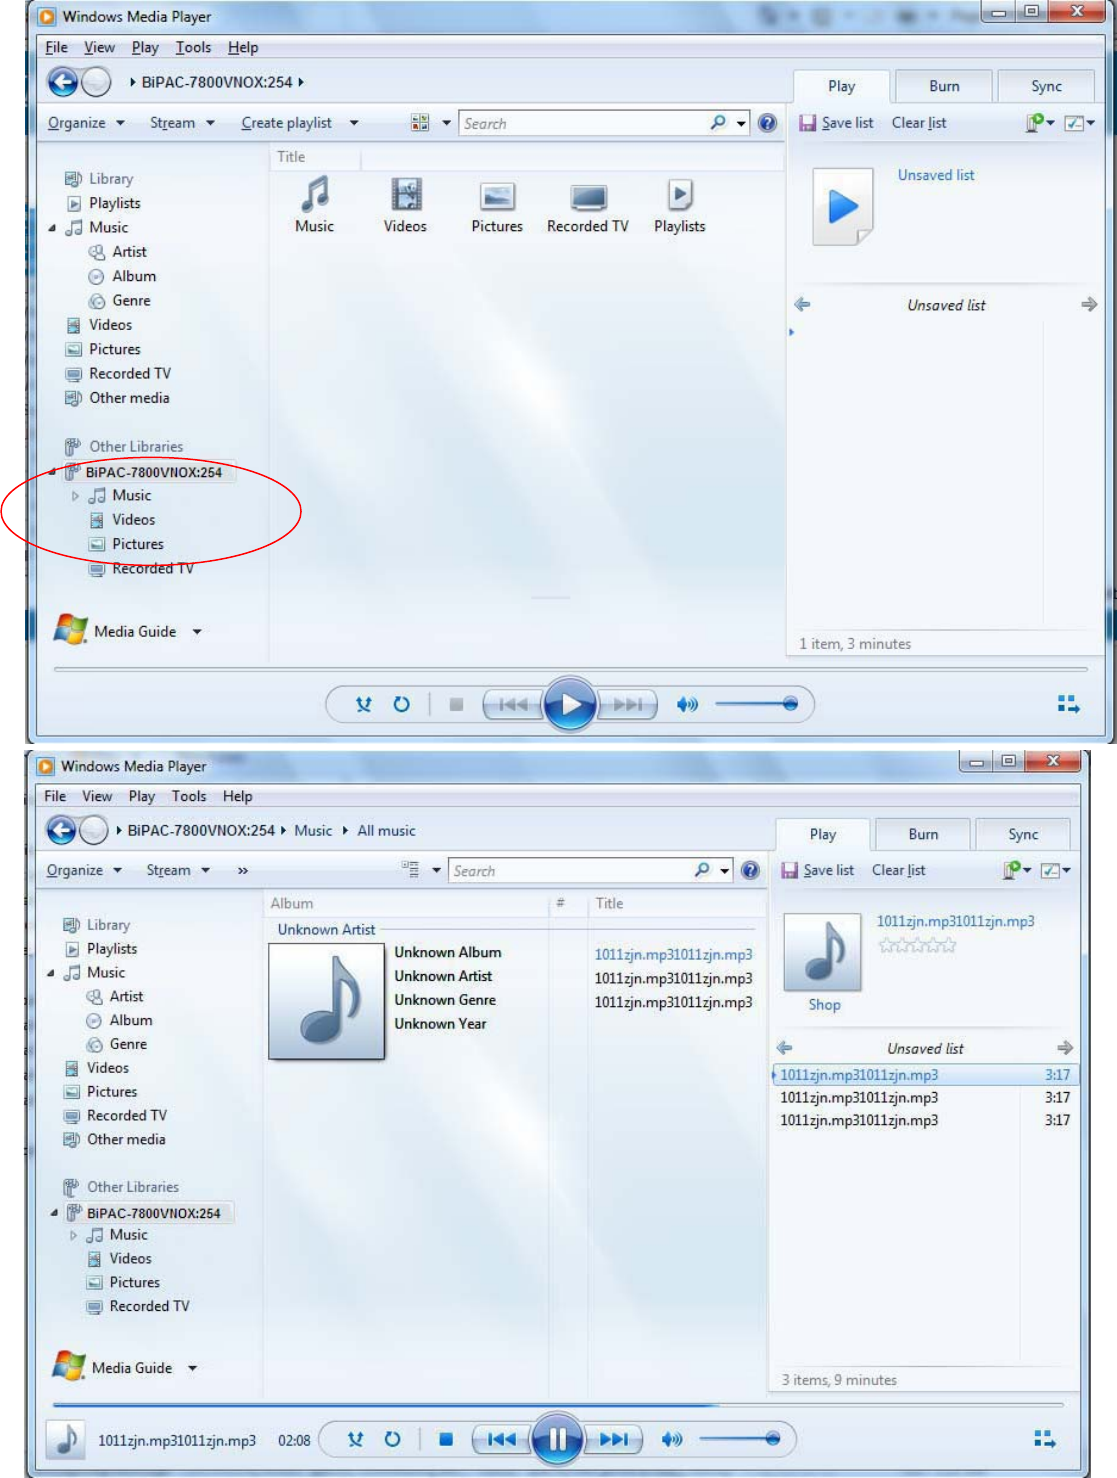
Task: Click Search field in upper window
Action: click(583, 123)
